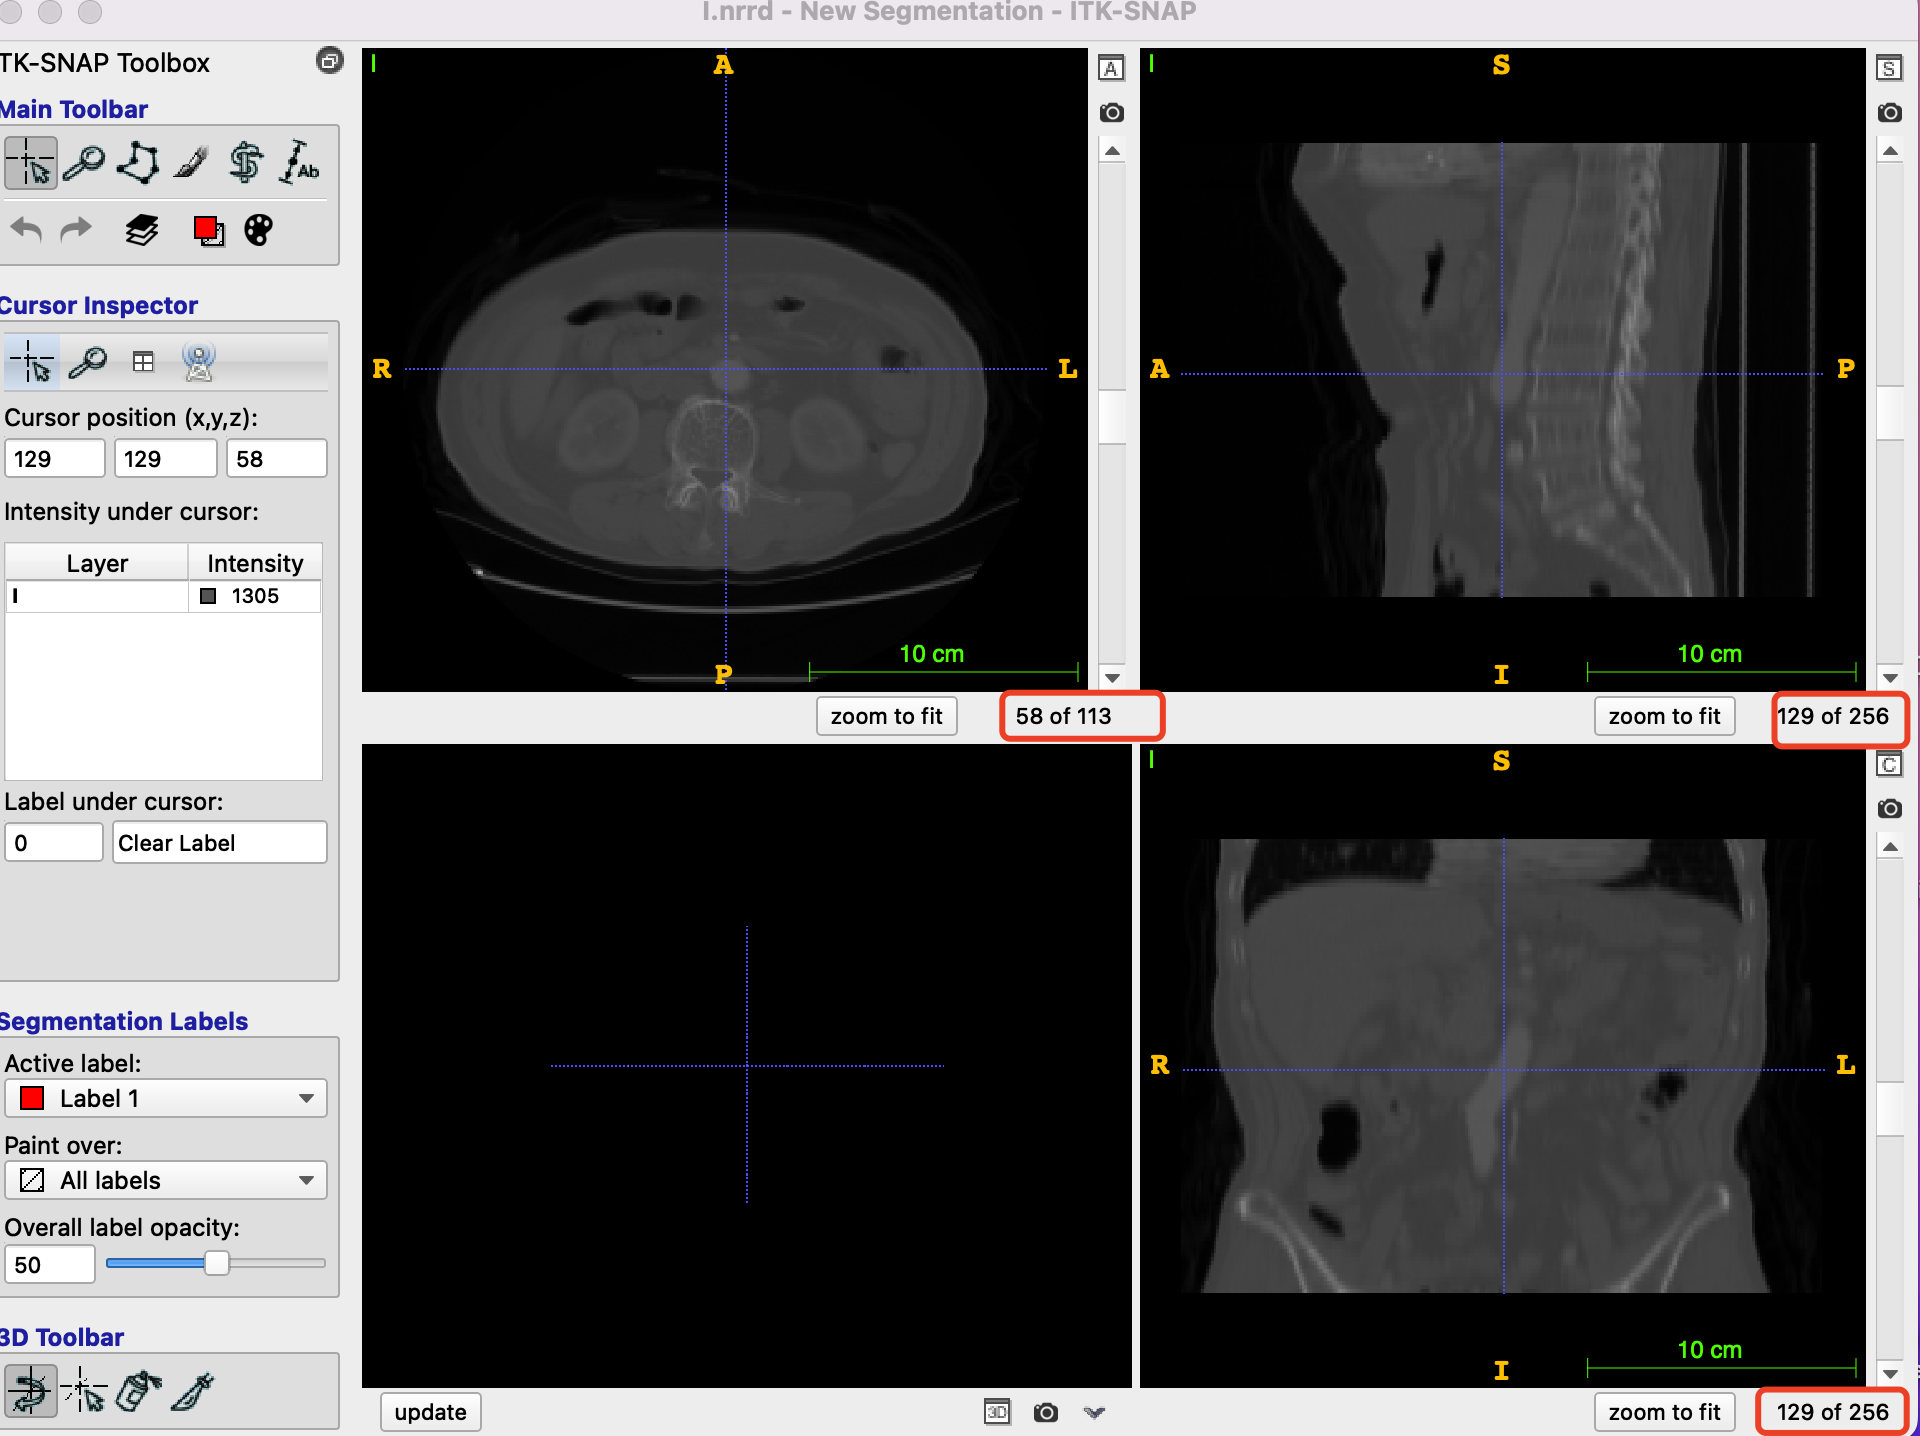Expand the 3D view options chevron
Viewport: 1920px width, 1436px height.
(x=1094, y=1412)
